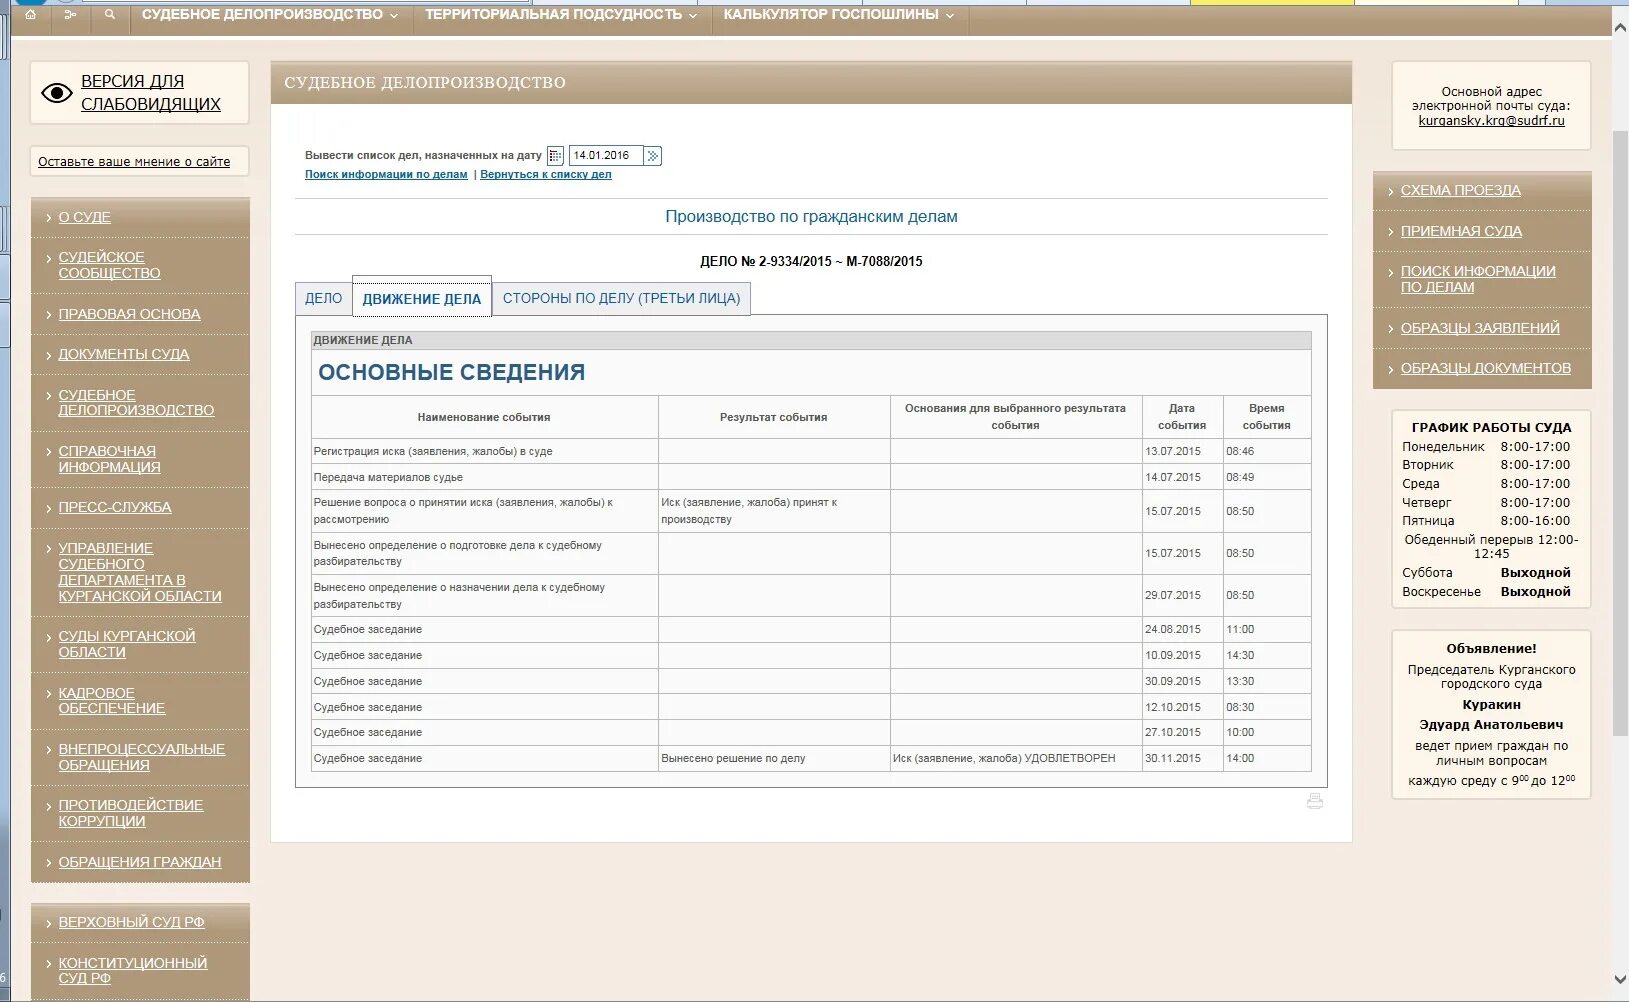
Task: Open the home page icon
Action: [30, 15]
